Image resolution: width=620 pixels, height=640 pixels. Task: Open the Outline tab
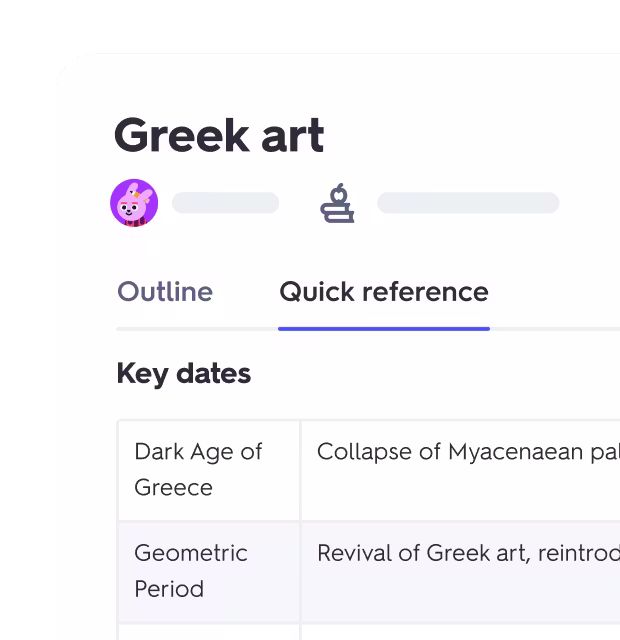(x=165, y=292)
